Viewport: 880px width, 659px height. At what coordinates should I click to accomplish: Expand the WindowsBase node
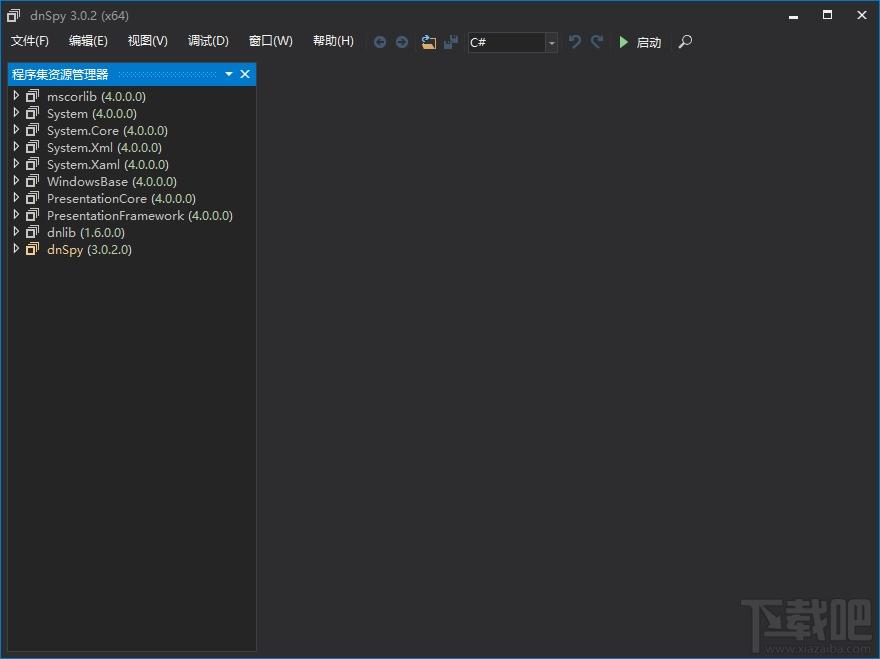(x=16, y=180)
